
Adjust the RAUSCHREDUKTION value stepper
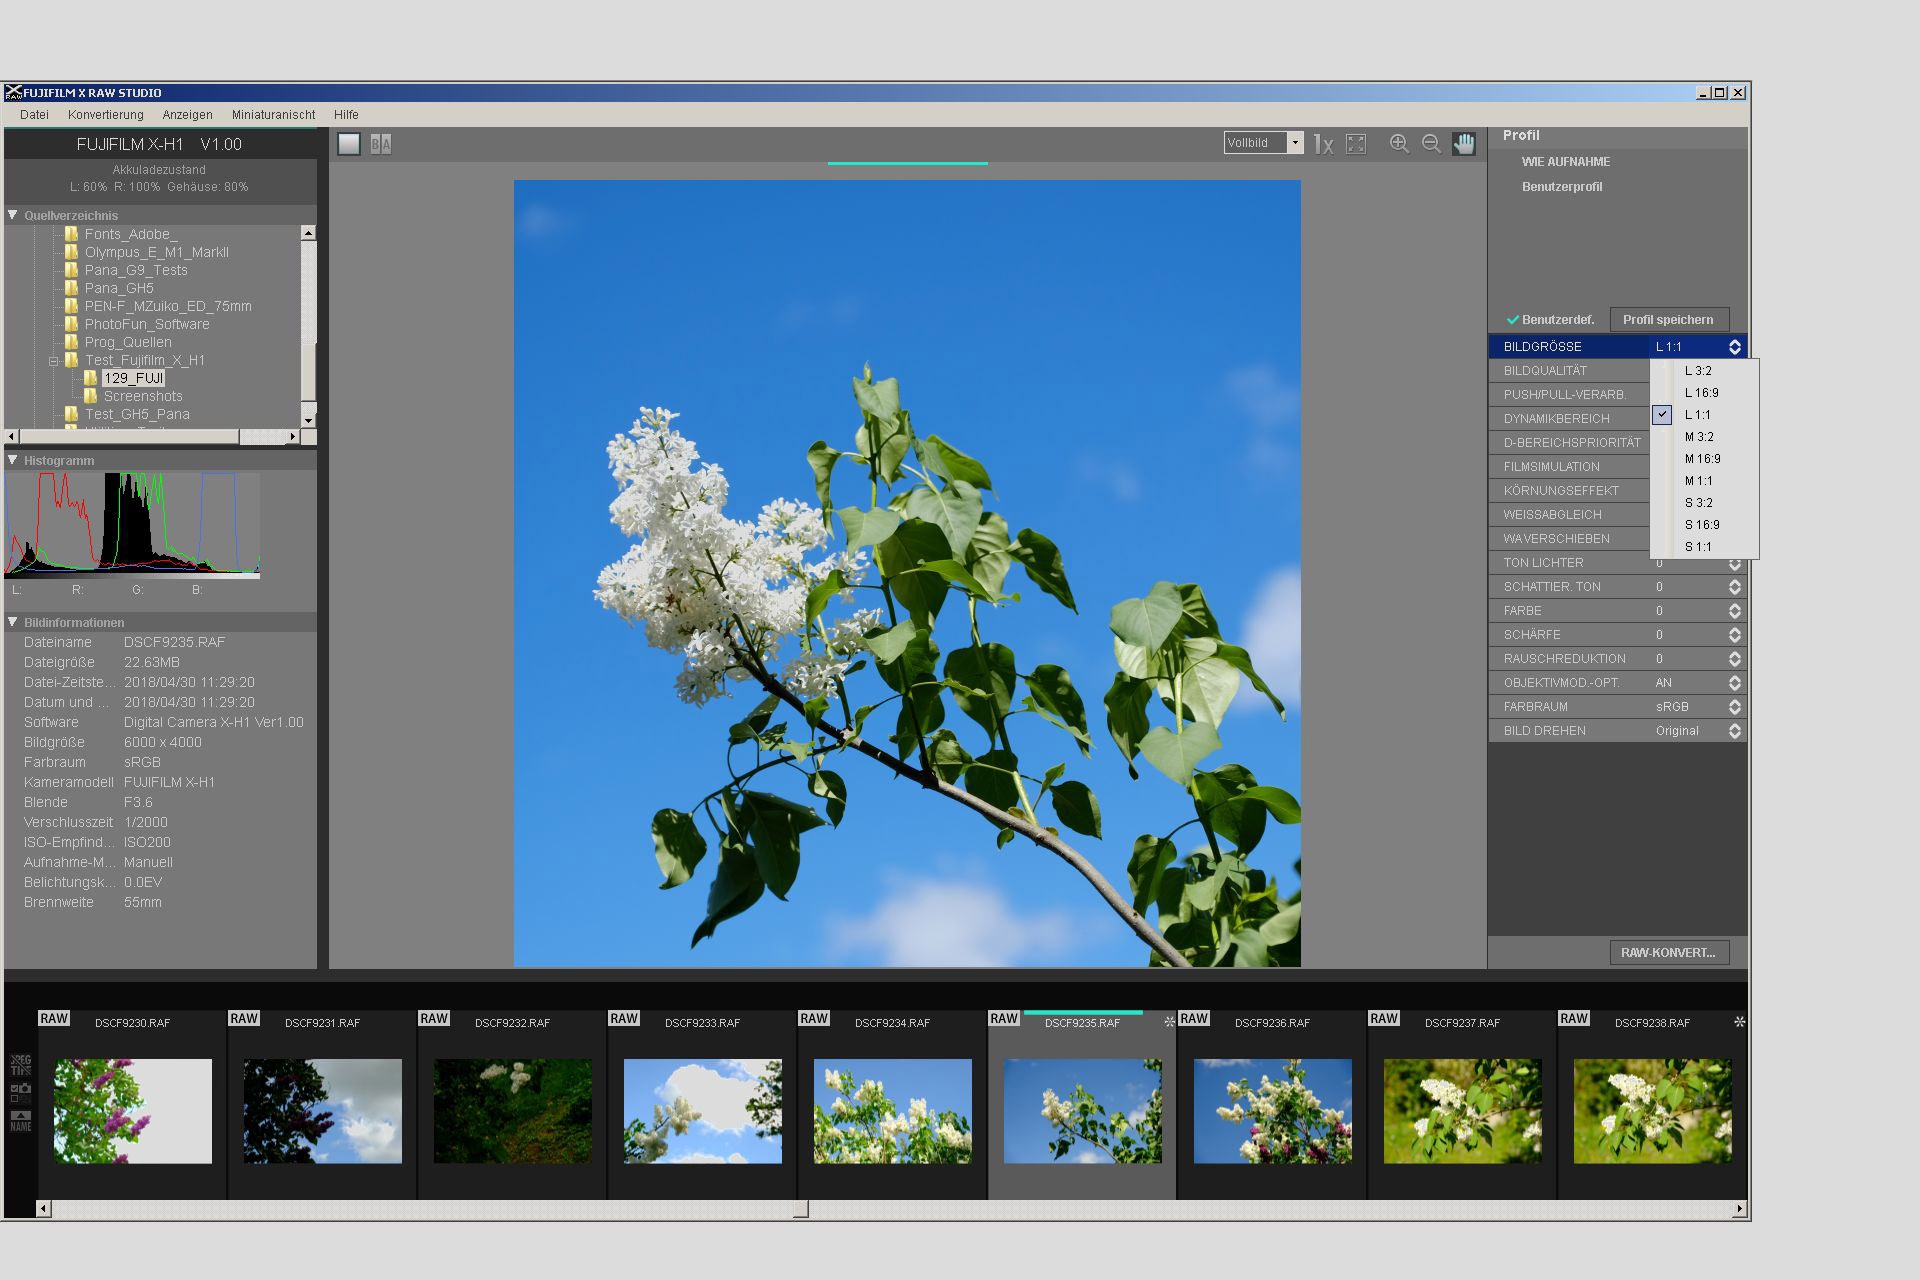point(1735,659)
